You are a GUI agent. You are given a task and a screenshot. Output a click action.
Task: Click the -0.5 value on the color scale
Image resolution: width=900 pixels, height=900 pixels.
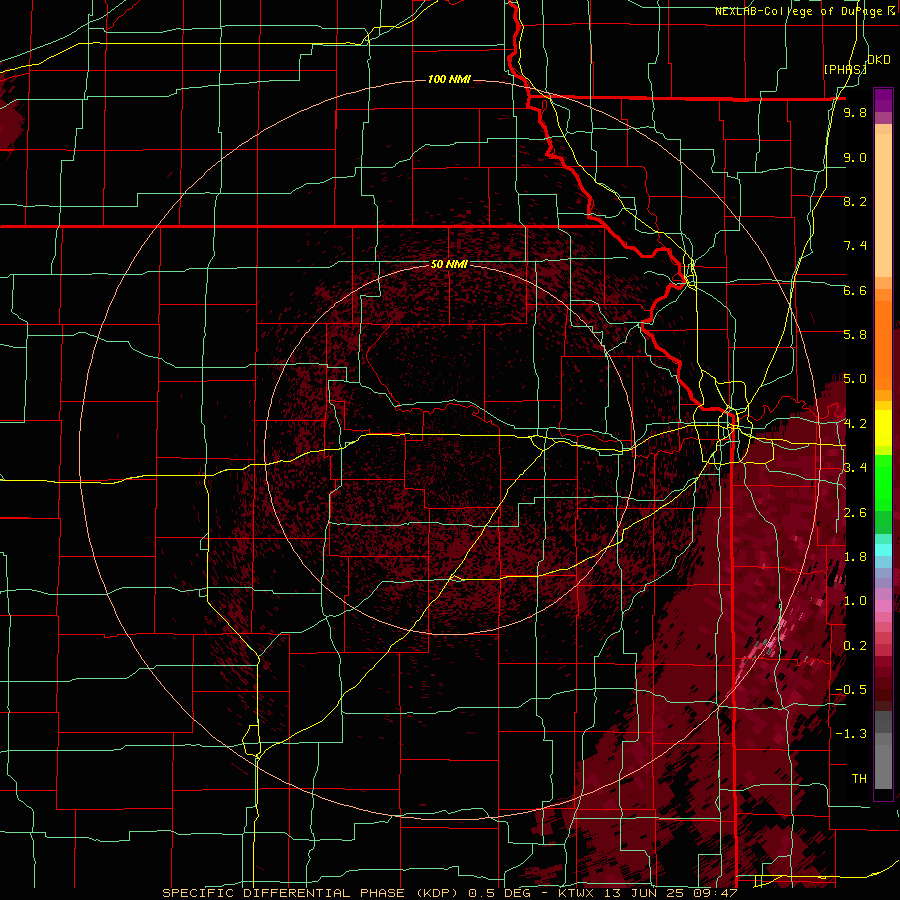(x=852, y=689)
